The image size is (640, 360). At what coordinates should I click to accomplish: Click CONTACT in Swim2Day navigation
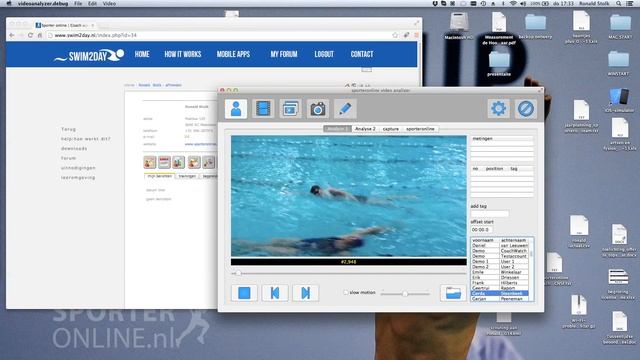(x=362, y=54)
